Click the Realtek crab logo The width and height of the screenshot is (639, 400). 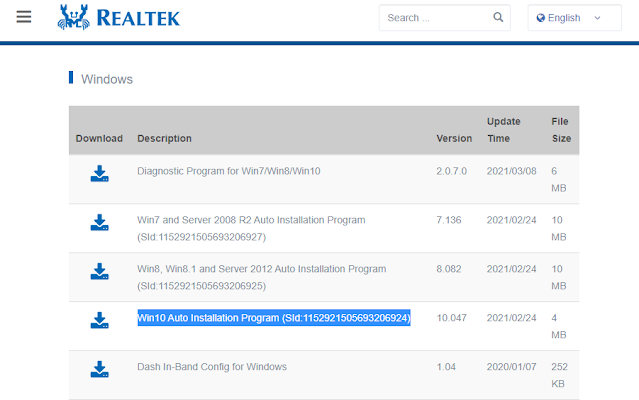(73, 17)
